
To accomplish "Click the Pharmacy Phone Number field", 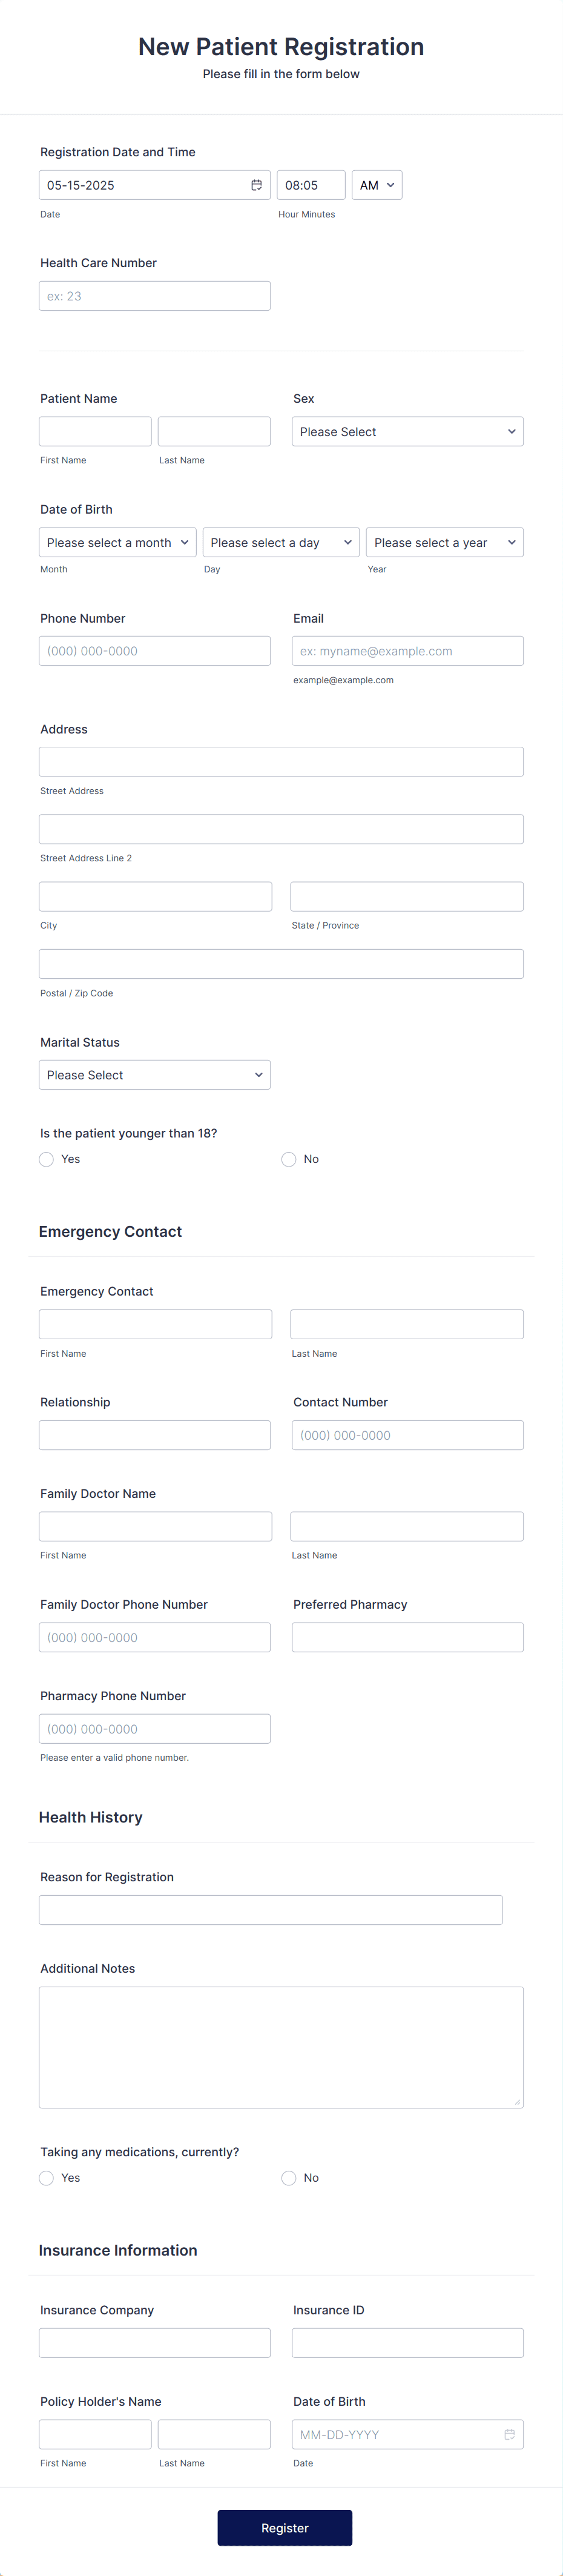I will tap(154, 1728).
